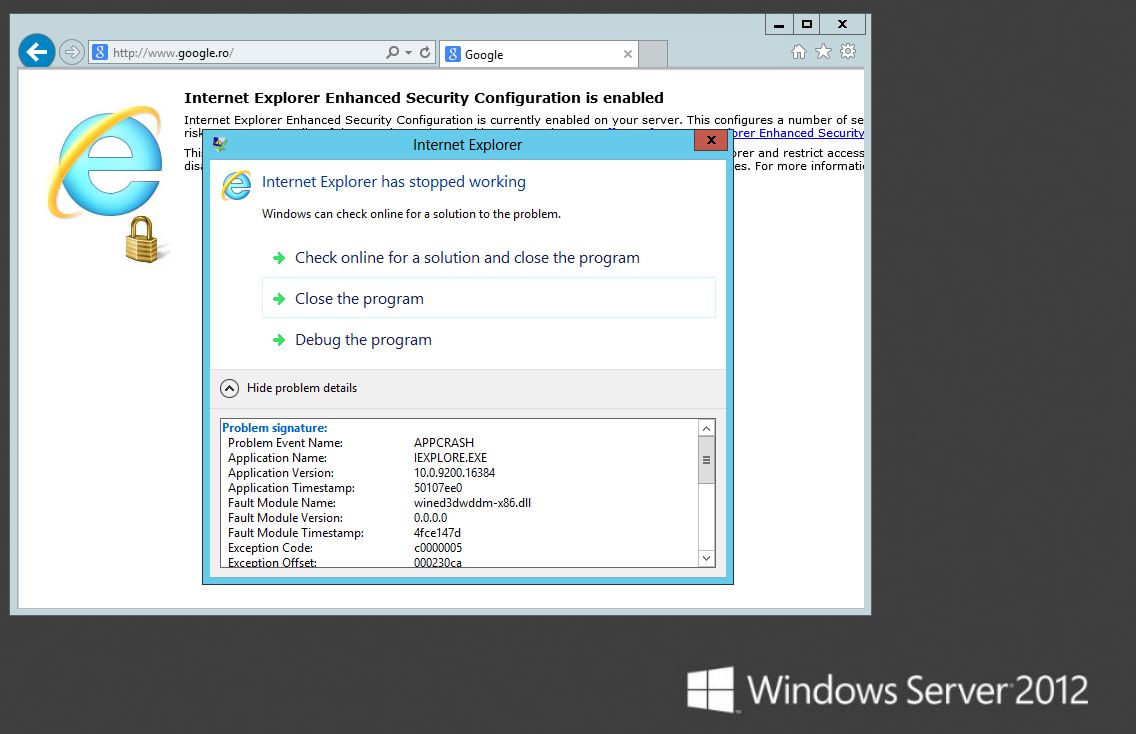Click the Home icon
Image resolution: width=1136 pixels, height=734 pixels.
798,51
